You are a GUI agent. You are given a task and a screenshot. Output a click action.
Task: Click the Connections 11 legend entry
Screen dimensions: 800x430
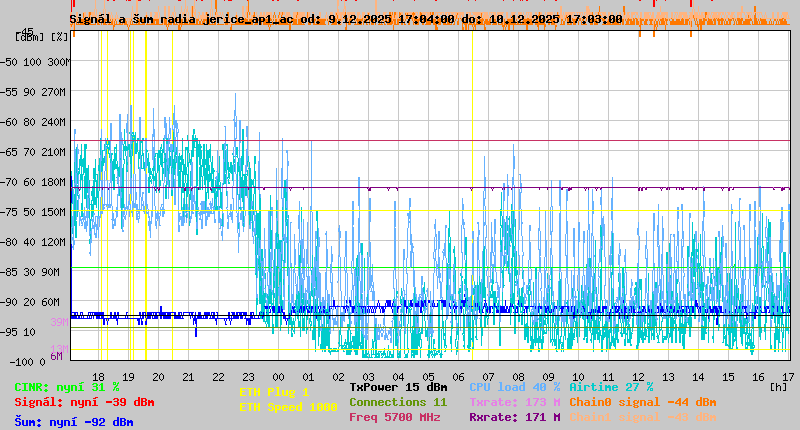coord(398,402)
